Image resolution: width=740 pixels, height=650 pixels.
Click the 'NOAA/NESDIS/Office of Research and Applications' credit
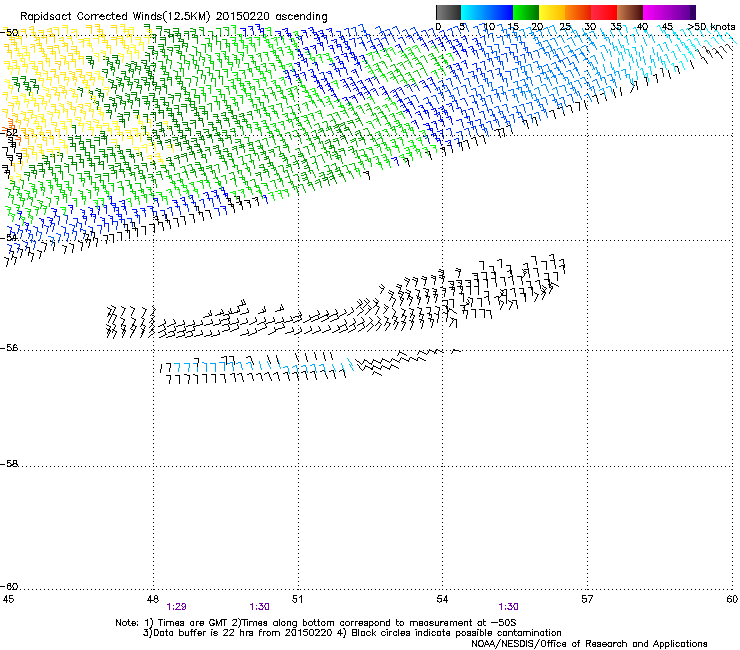[x=589, y=643]
